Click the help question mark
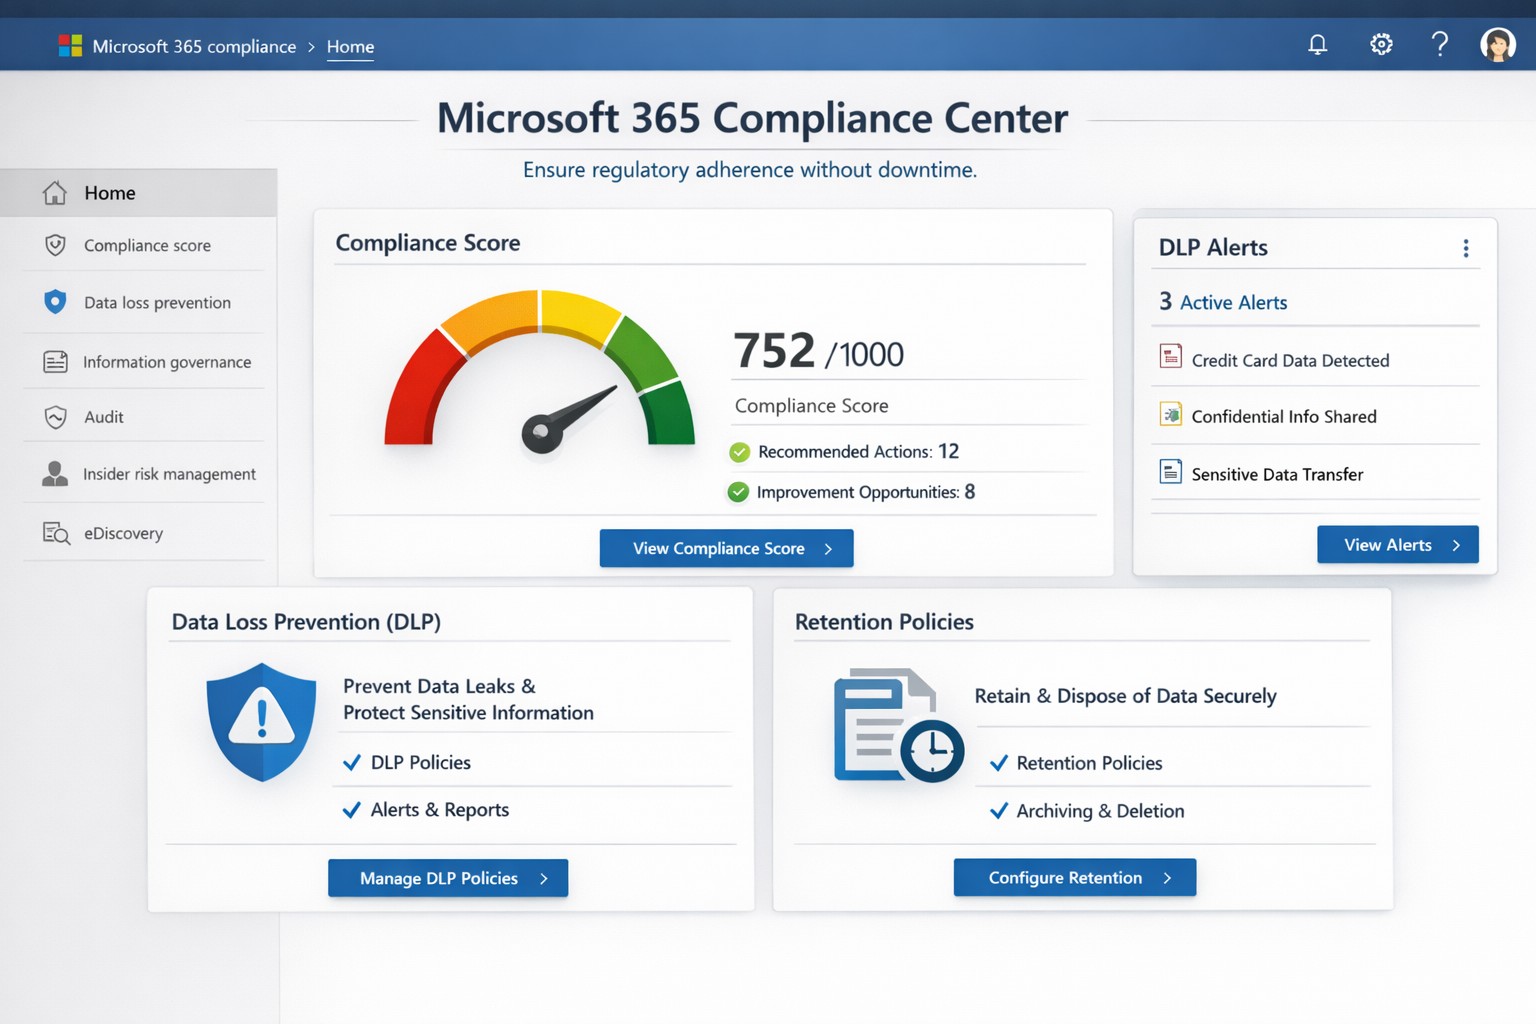Screen dimensions: 1536x1024 1440,44
